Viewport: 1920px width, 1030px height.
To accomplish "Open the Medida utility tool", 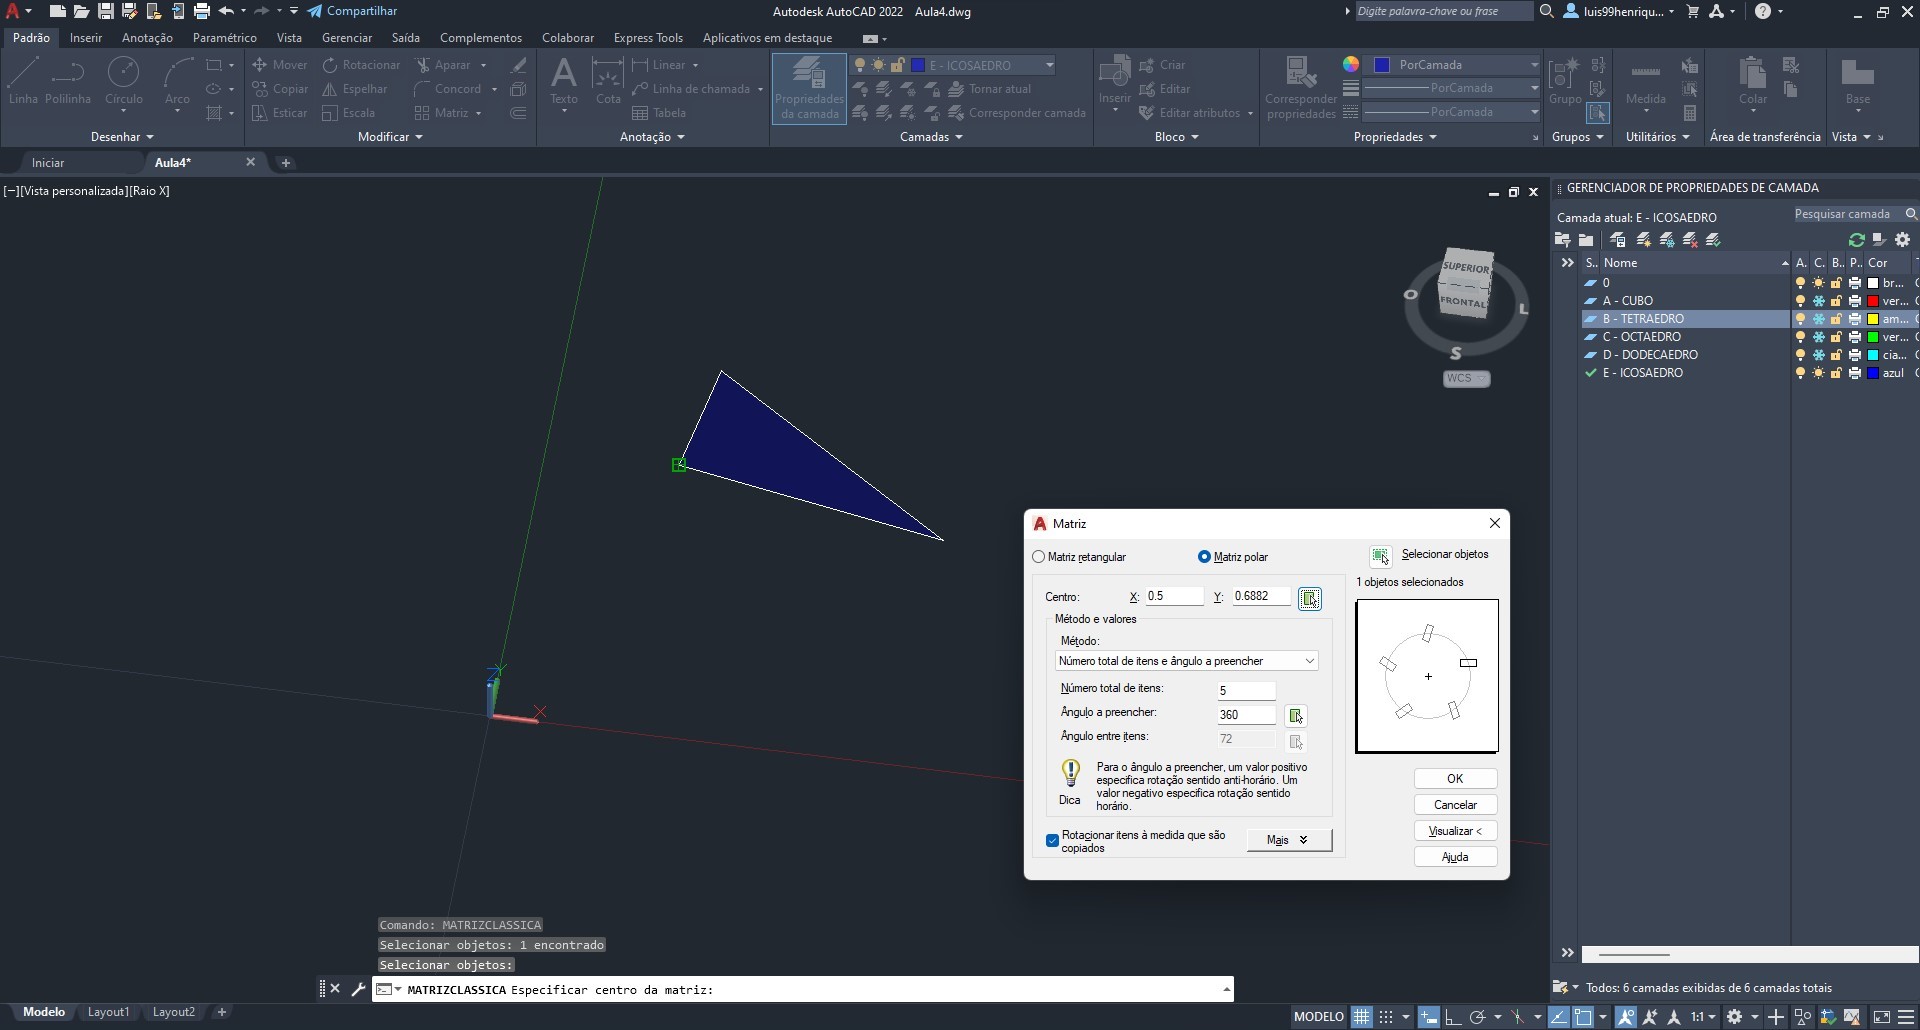I will pos(1645,80).
